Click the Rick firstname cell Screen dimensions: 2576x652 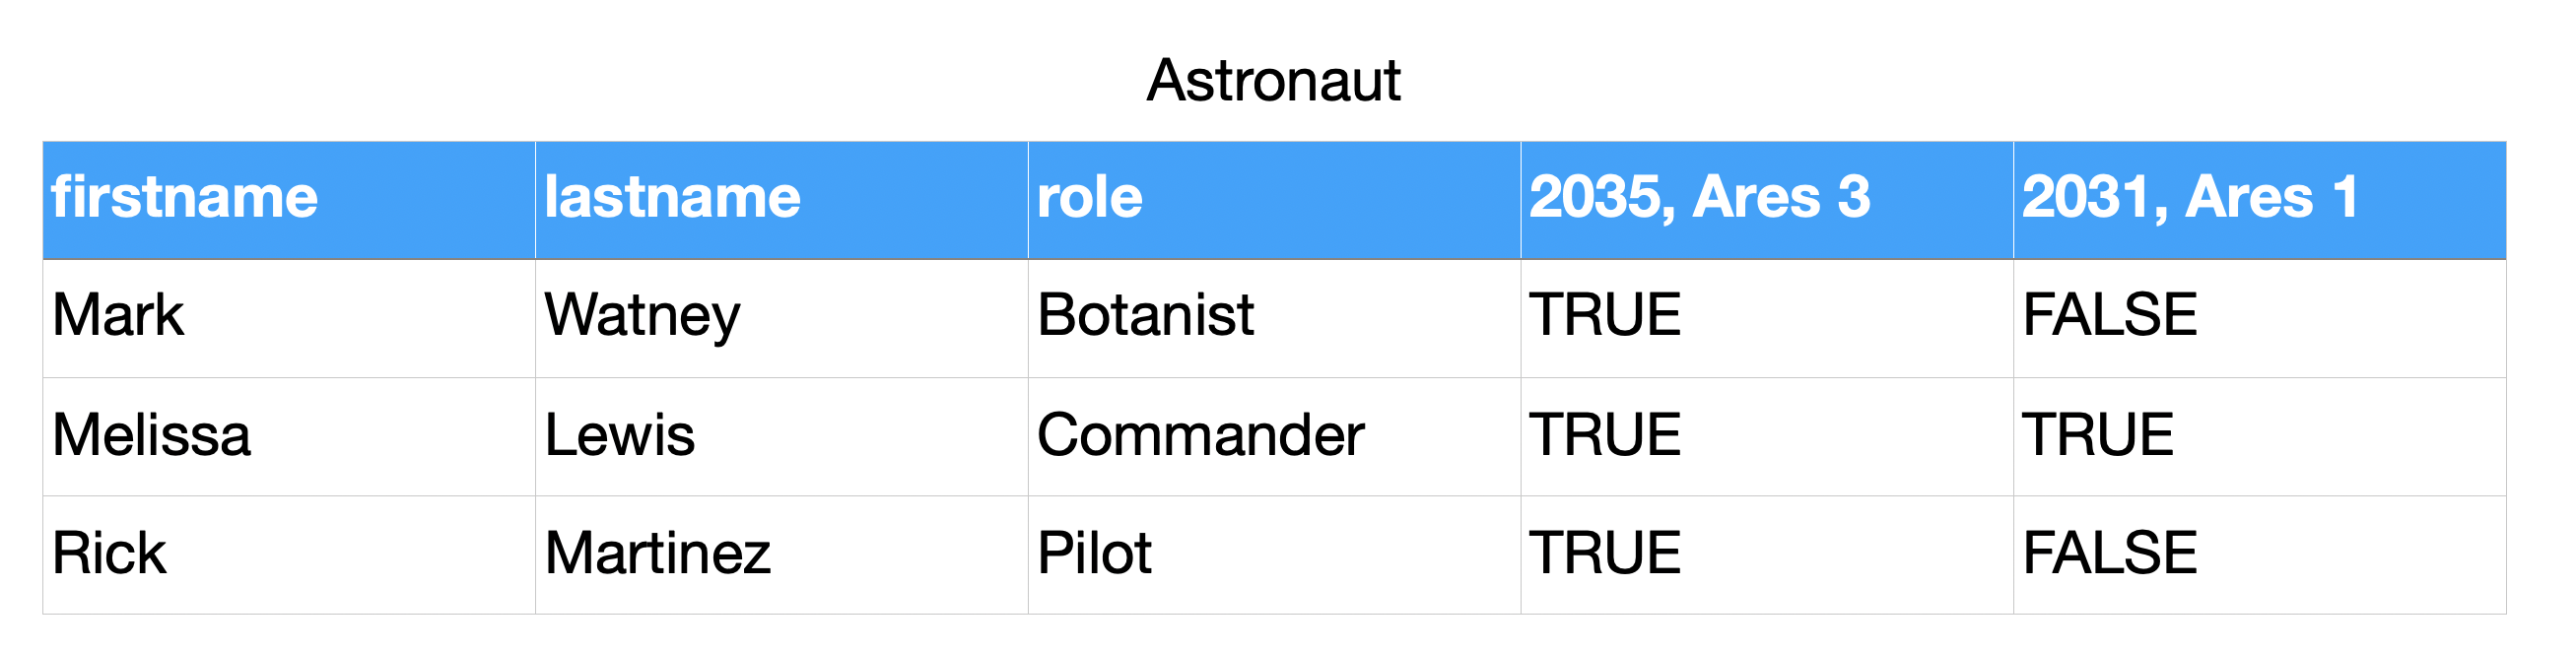(288, 554)
